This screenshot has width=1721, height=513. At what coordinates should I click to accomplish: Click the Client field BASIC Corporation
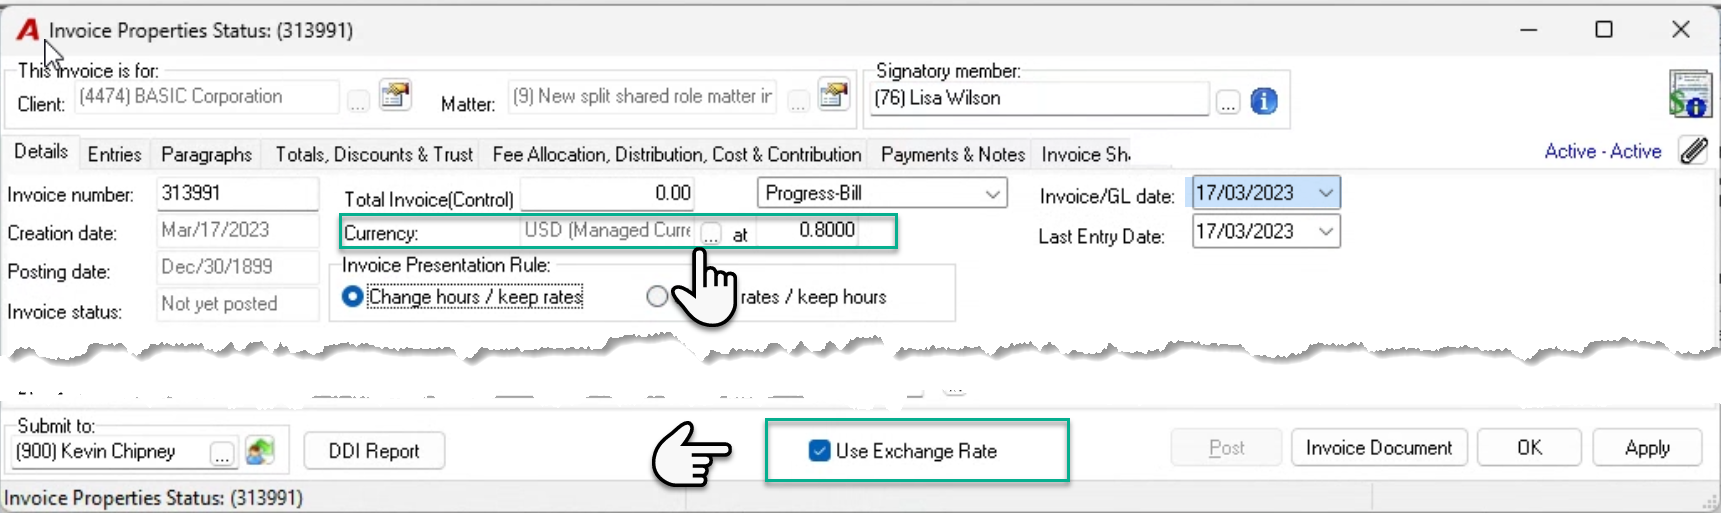click(208, 96)
